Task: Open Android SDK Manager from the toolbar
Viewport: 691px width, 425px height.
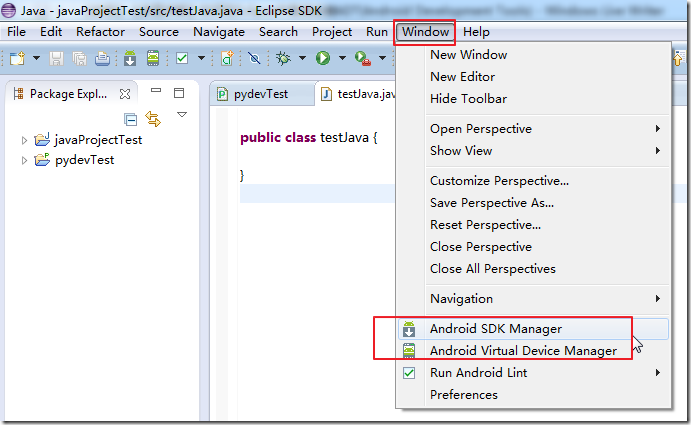Action: tap(130, 58)
